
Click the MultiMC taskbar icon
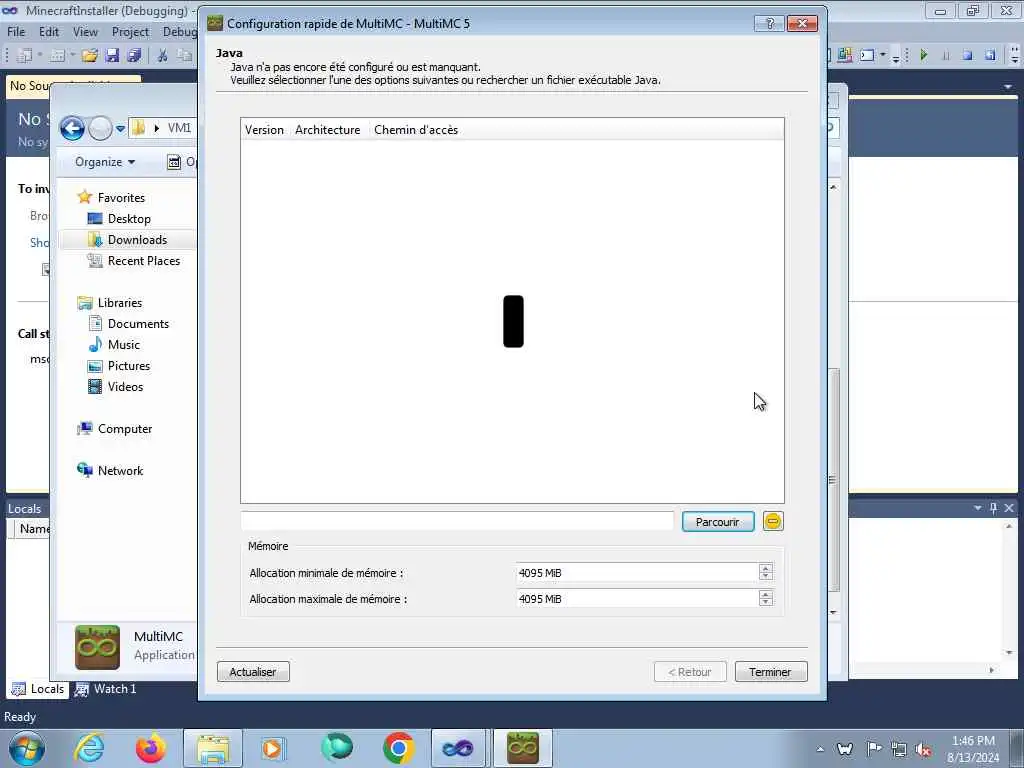pos(522,748)
